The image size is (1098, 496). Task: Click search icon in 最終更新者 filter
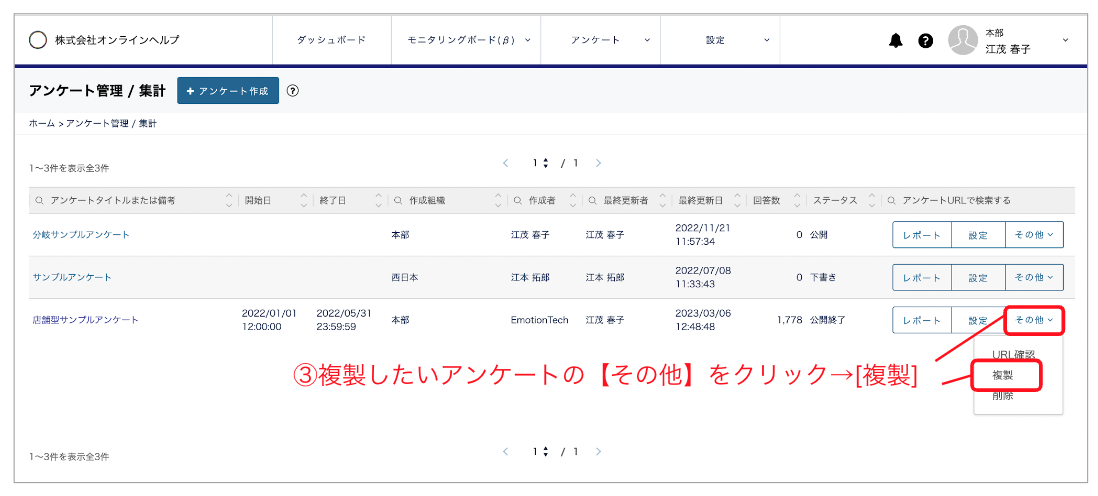pos(592,200)
